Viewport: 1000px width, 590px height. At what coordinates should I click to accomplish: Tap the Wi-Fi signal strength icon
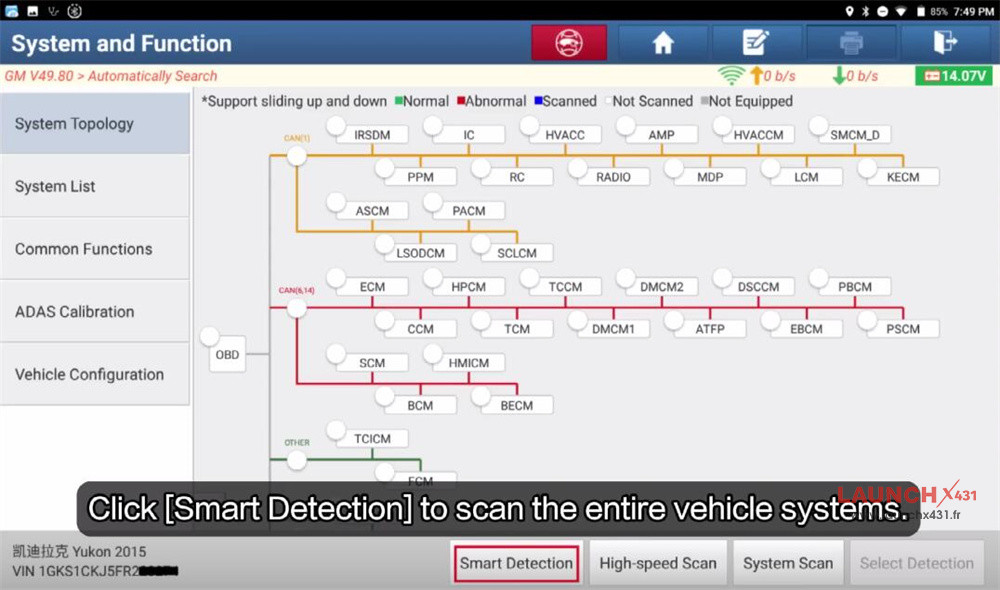(733, 74)
